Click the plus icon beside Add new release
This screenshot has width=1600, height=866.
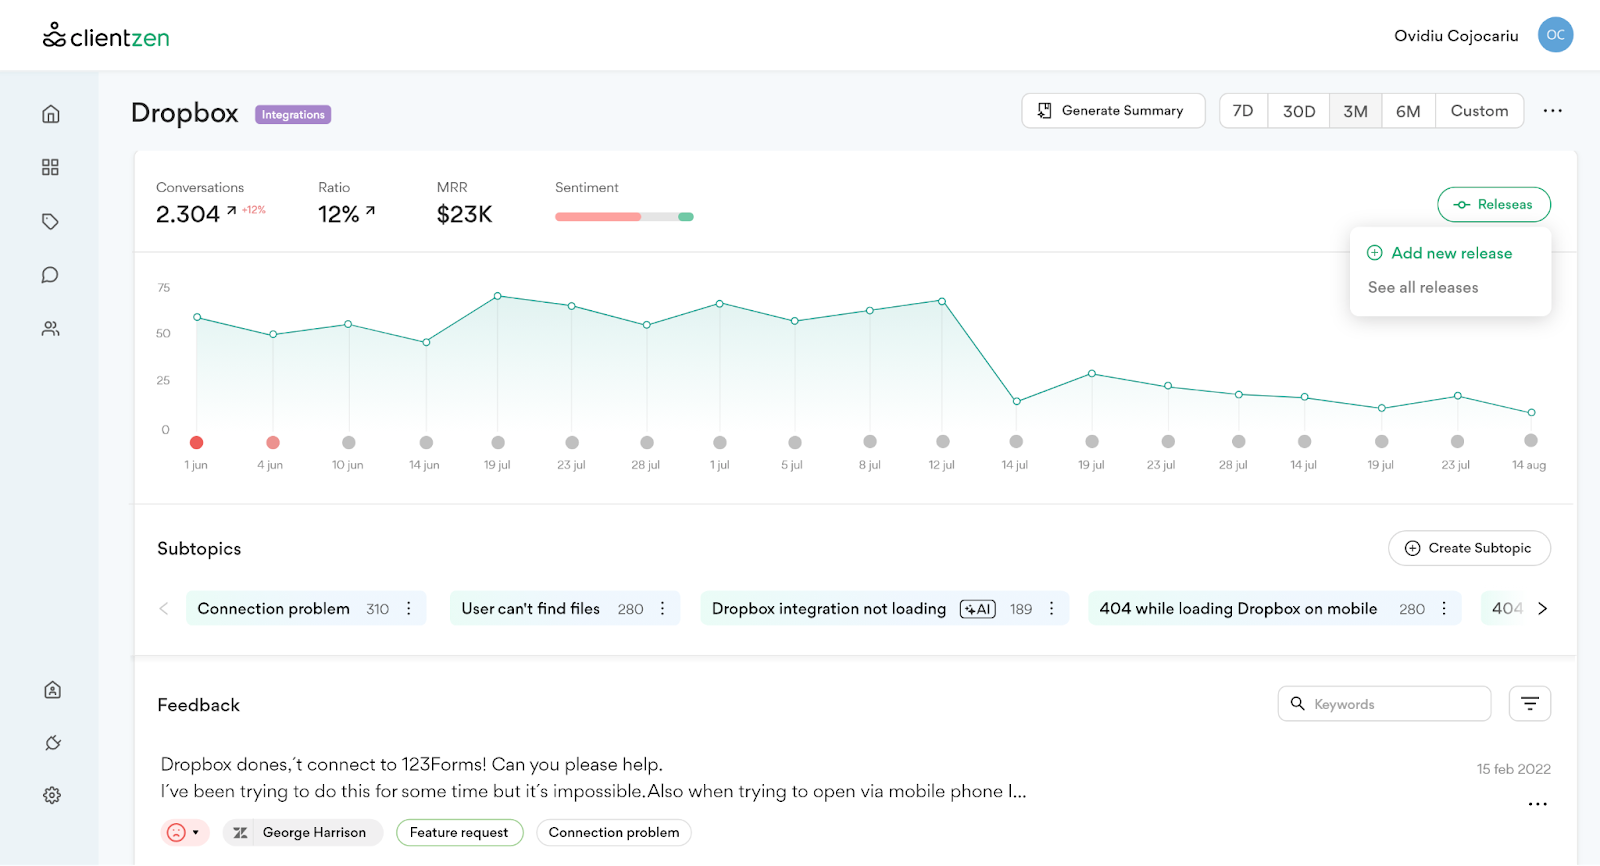click(1375, 253)
